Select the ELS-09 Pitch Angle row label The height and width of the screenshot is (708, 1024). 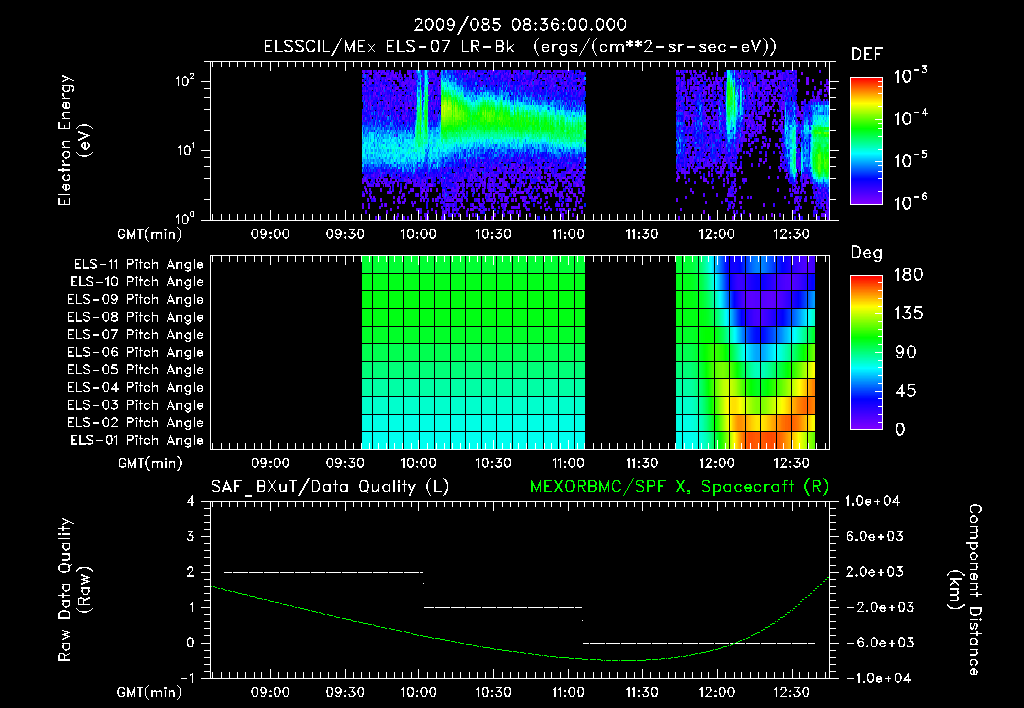pos(136,300)
